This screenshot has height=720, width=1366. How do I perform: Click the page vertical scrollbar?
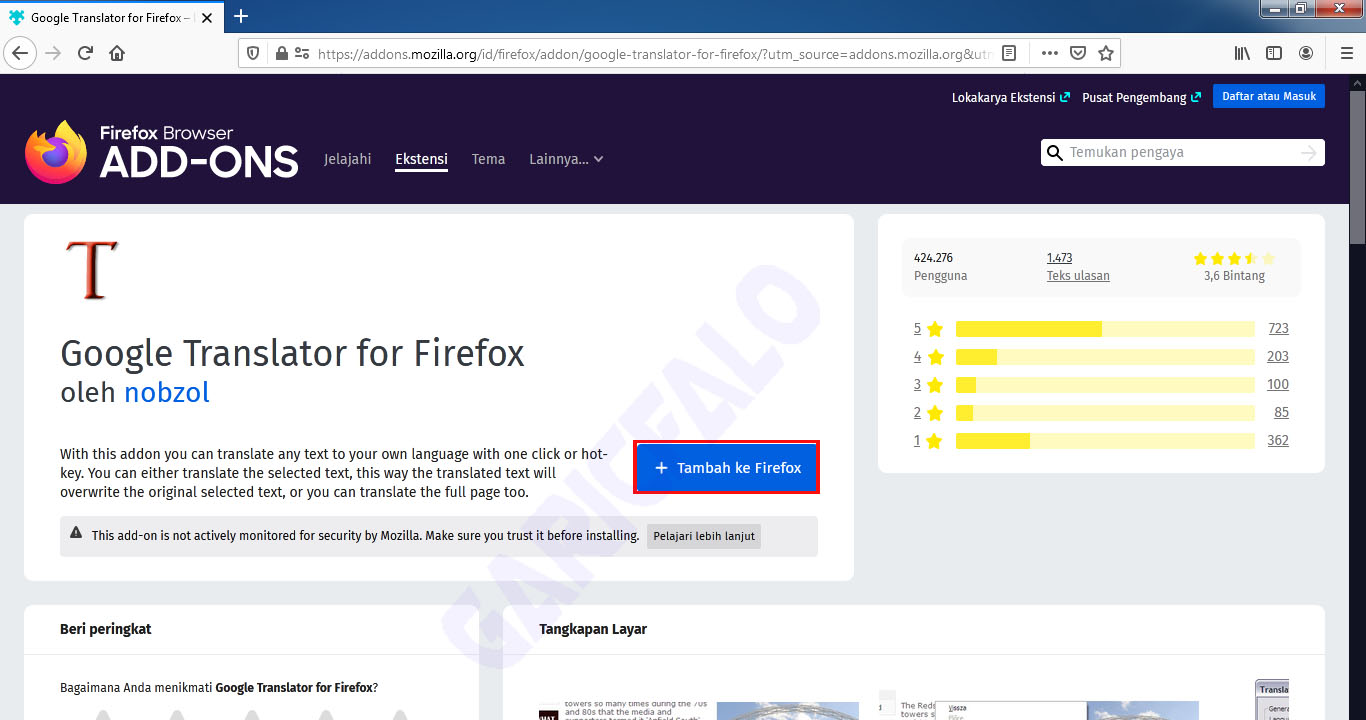point(1357,166)
